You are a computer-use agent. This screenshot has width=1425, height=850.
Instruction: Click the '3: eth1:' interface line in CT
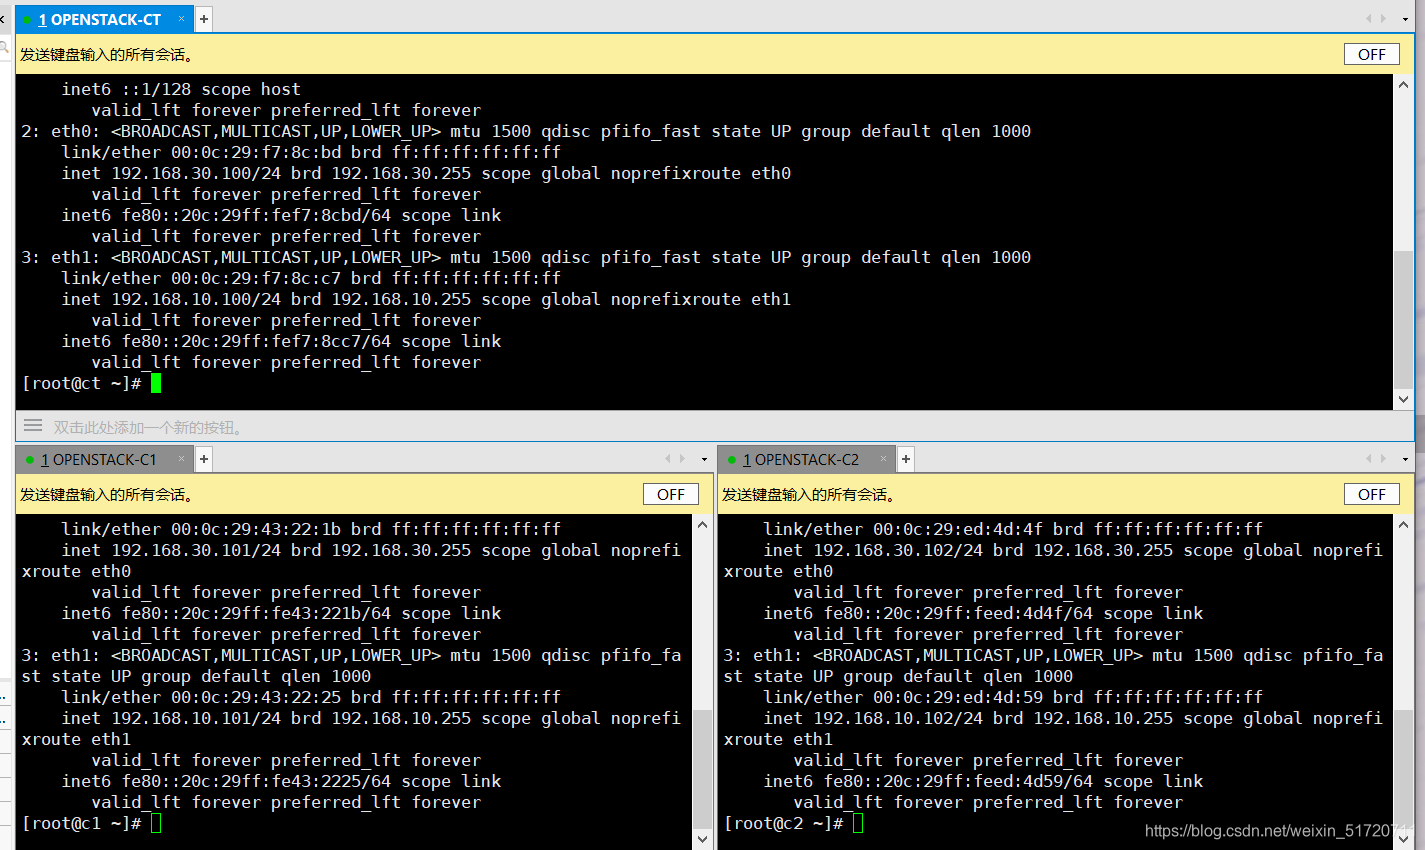tap(526, 257)
